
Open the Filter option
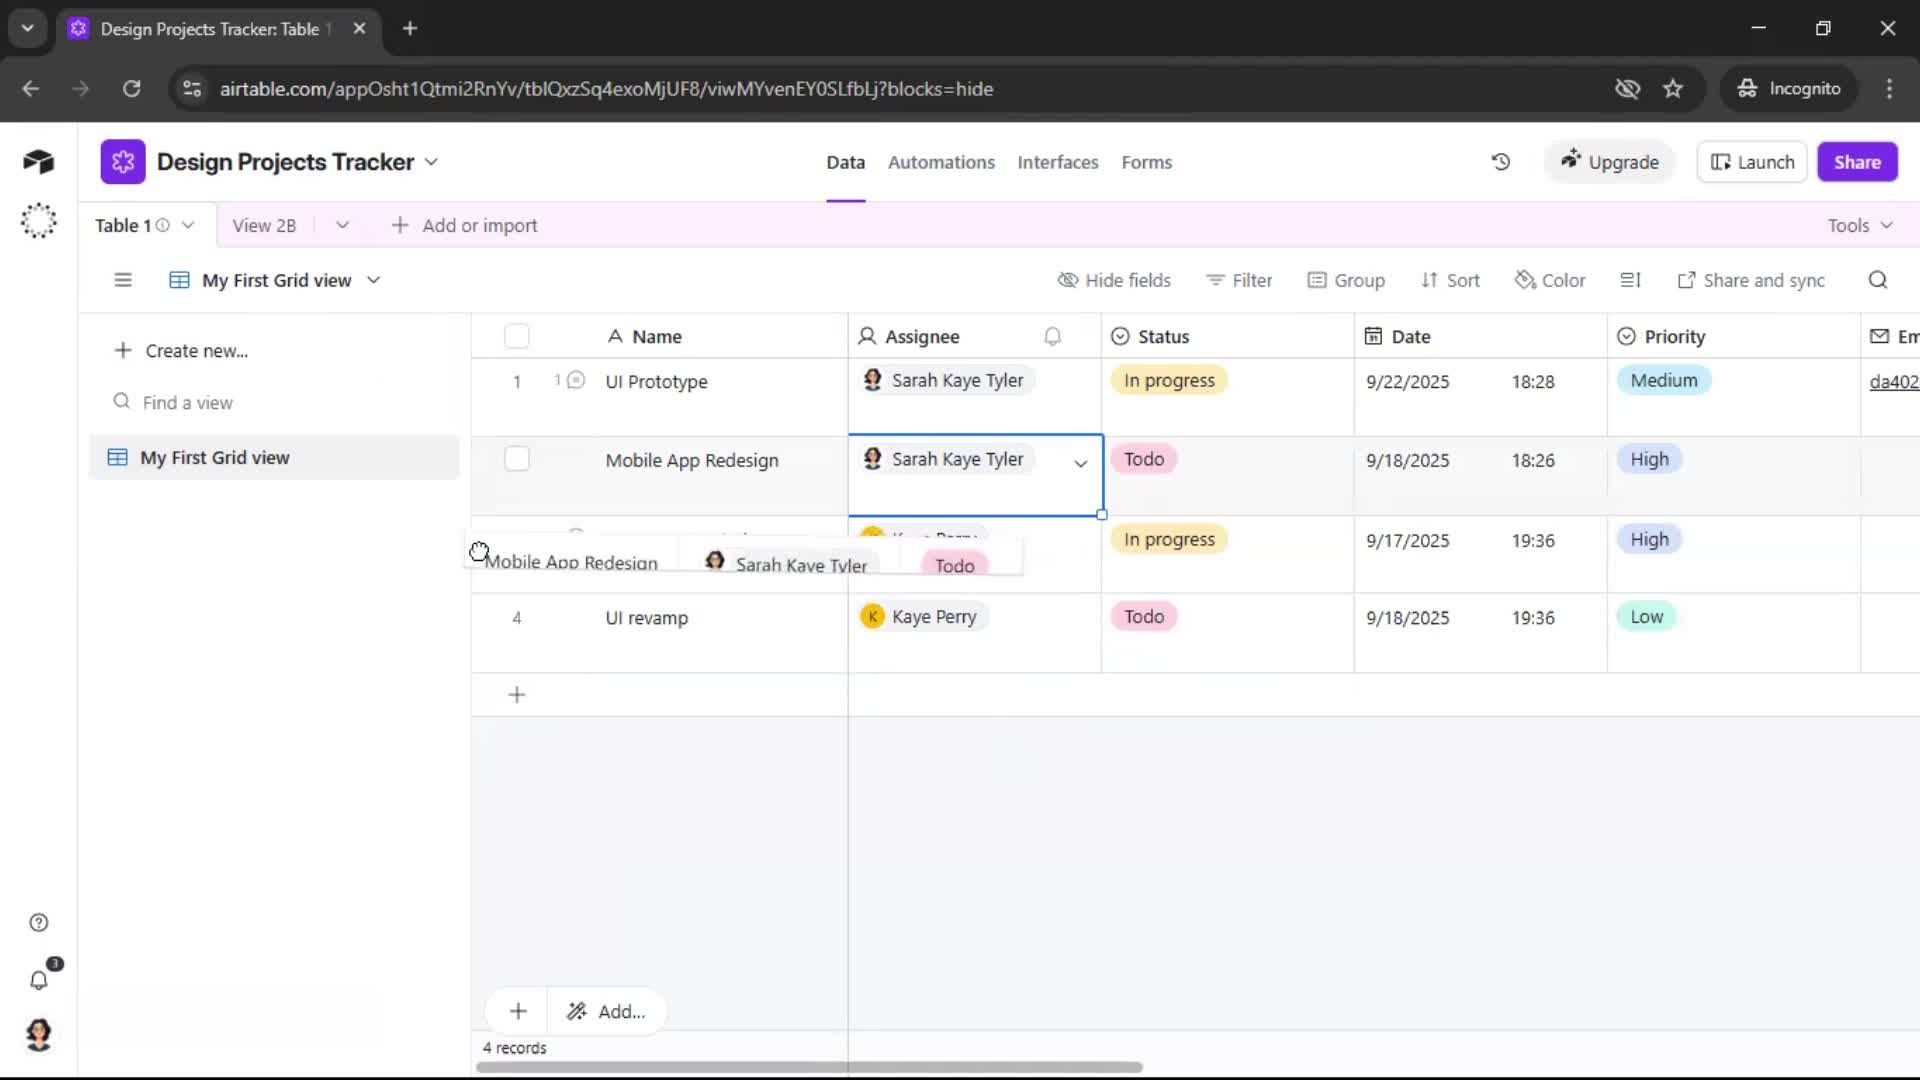(x=1239, y=281)
